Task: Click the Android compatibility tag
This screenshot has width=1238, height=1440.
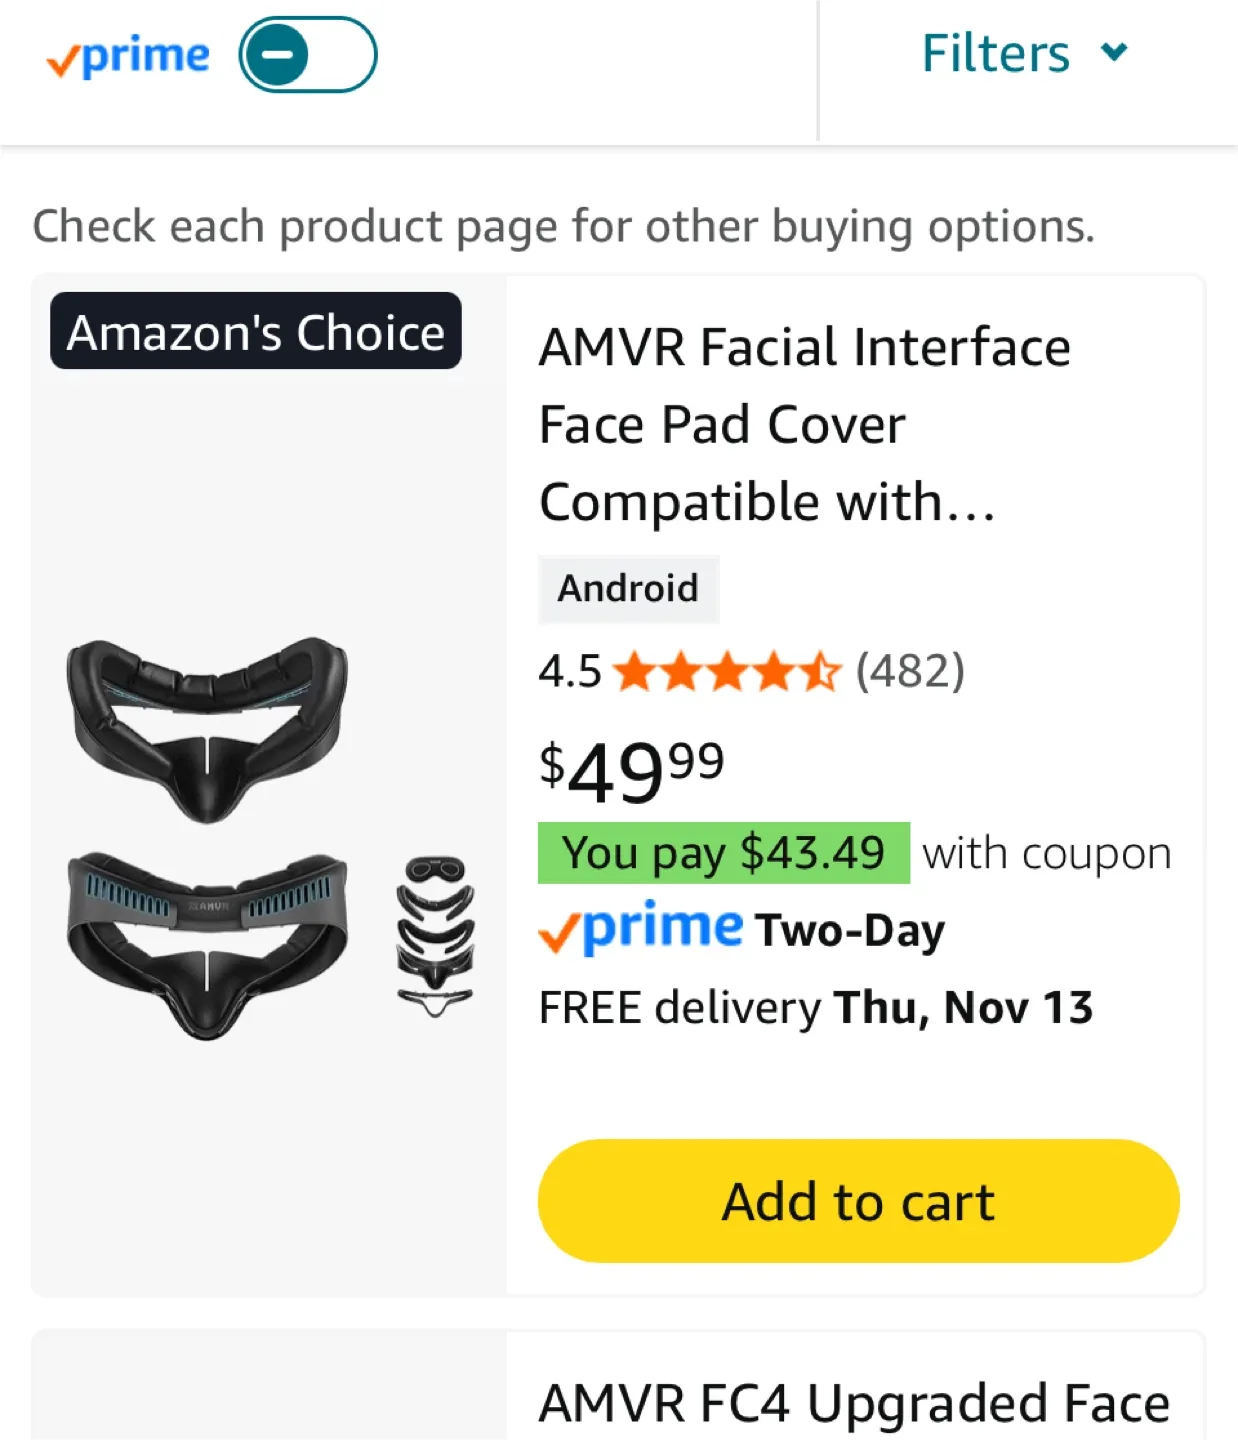Action: pos(628,589)
